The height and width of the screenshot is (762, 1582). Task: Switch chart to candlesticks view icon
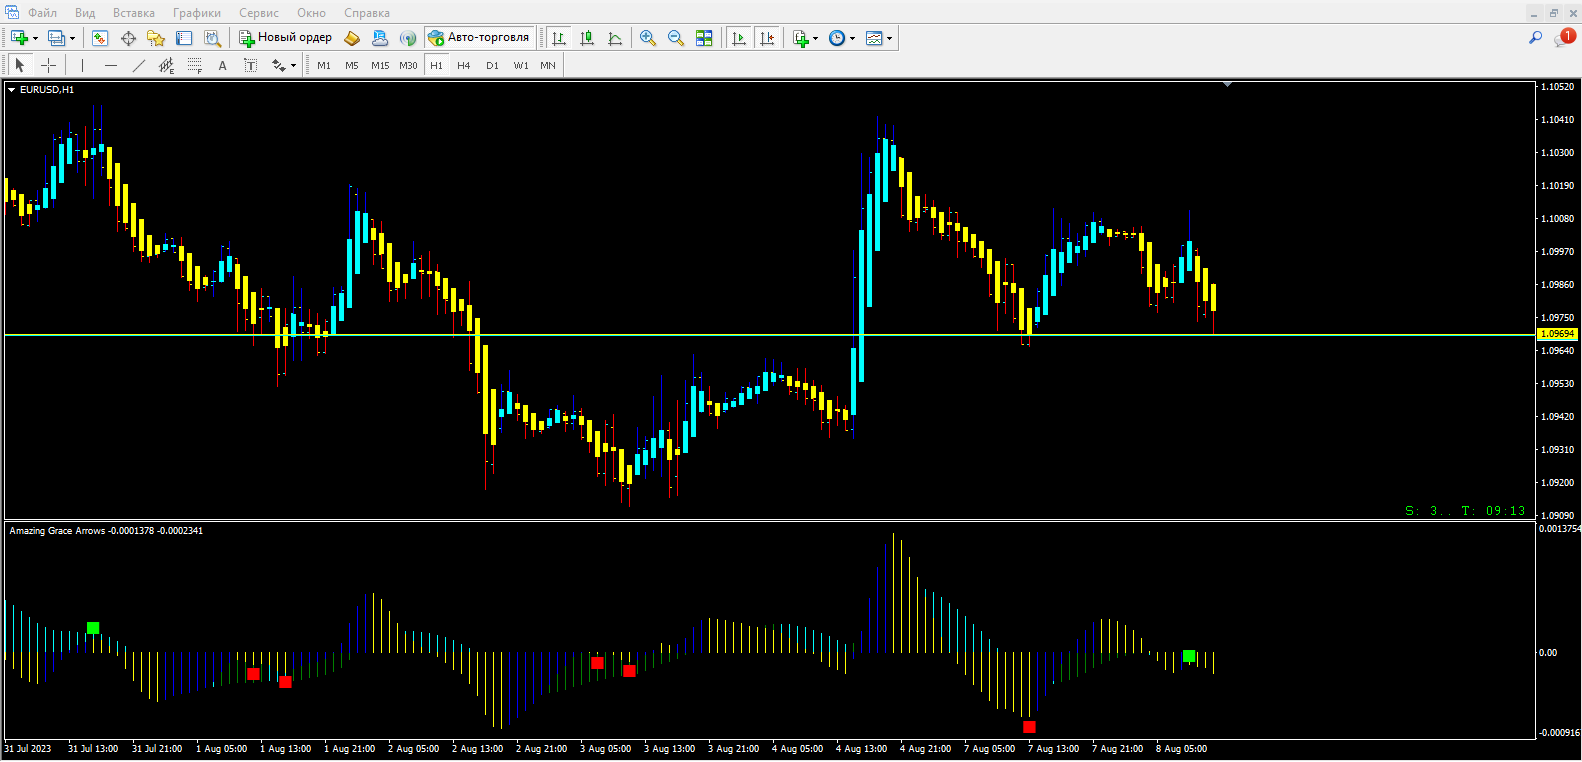tap(587, 38)
